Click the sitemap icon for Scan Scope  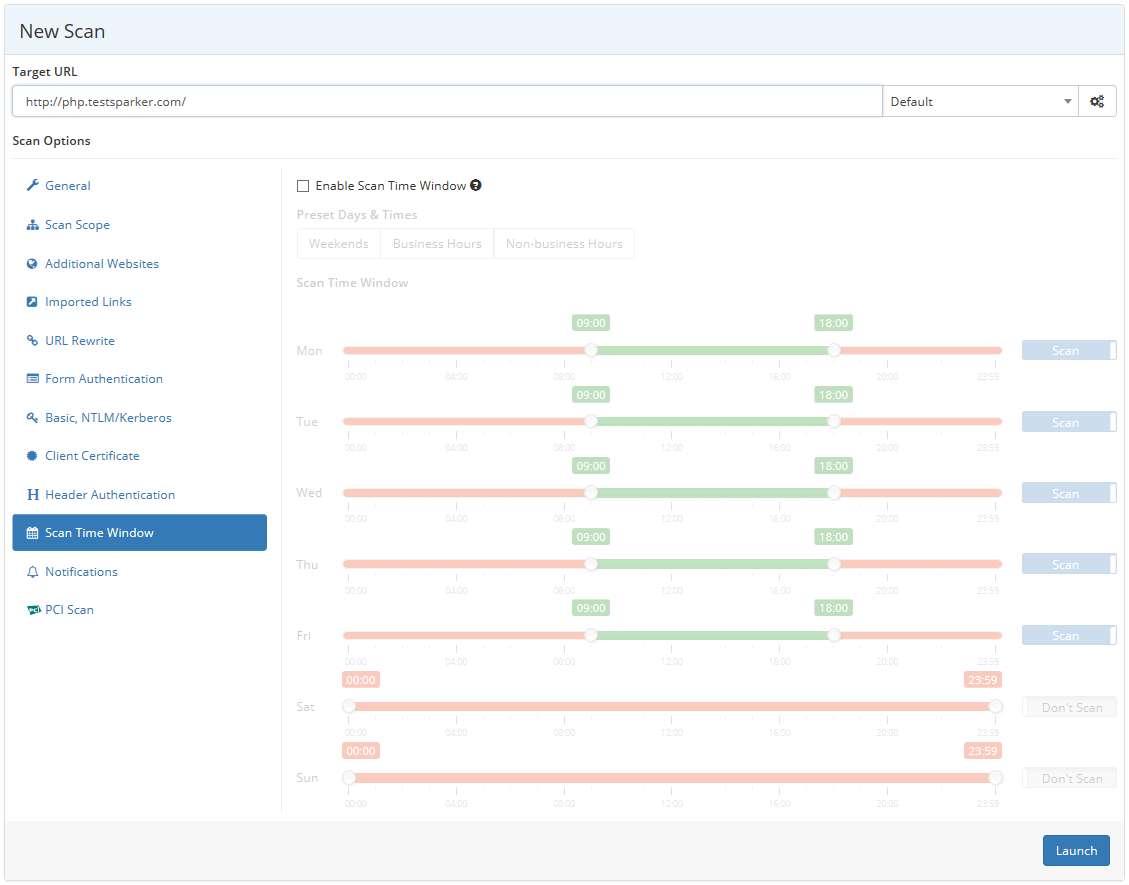click(32, 225)
